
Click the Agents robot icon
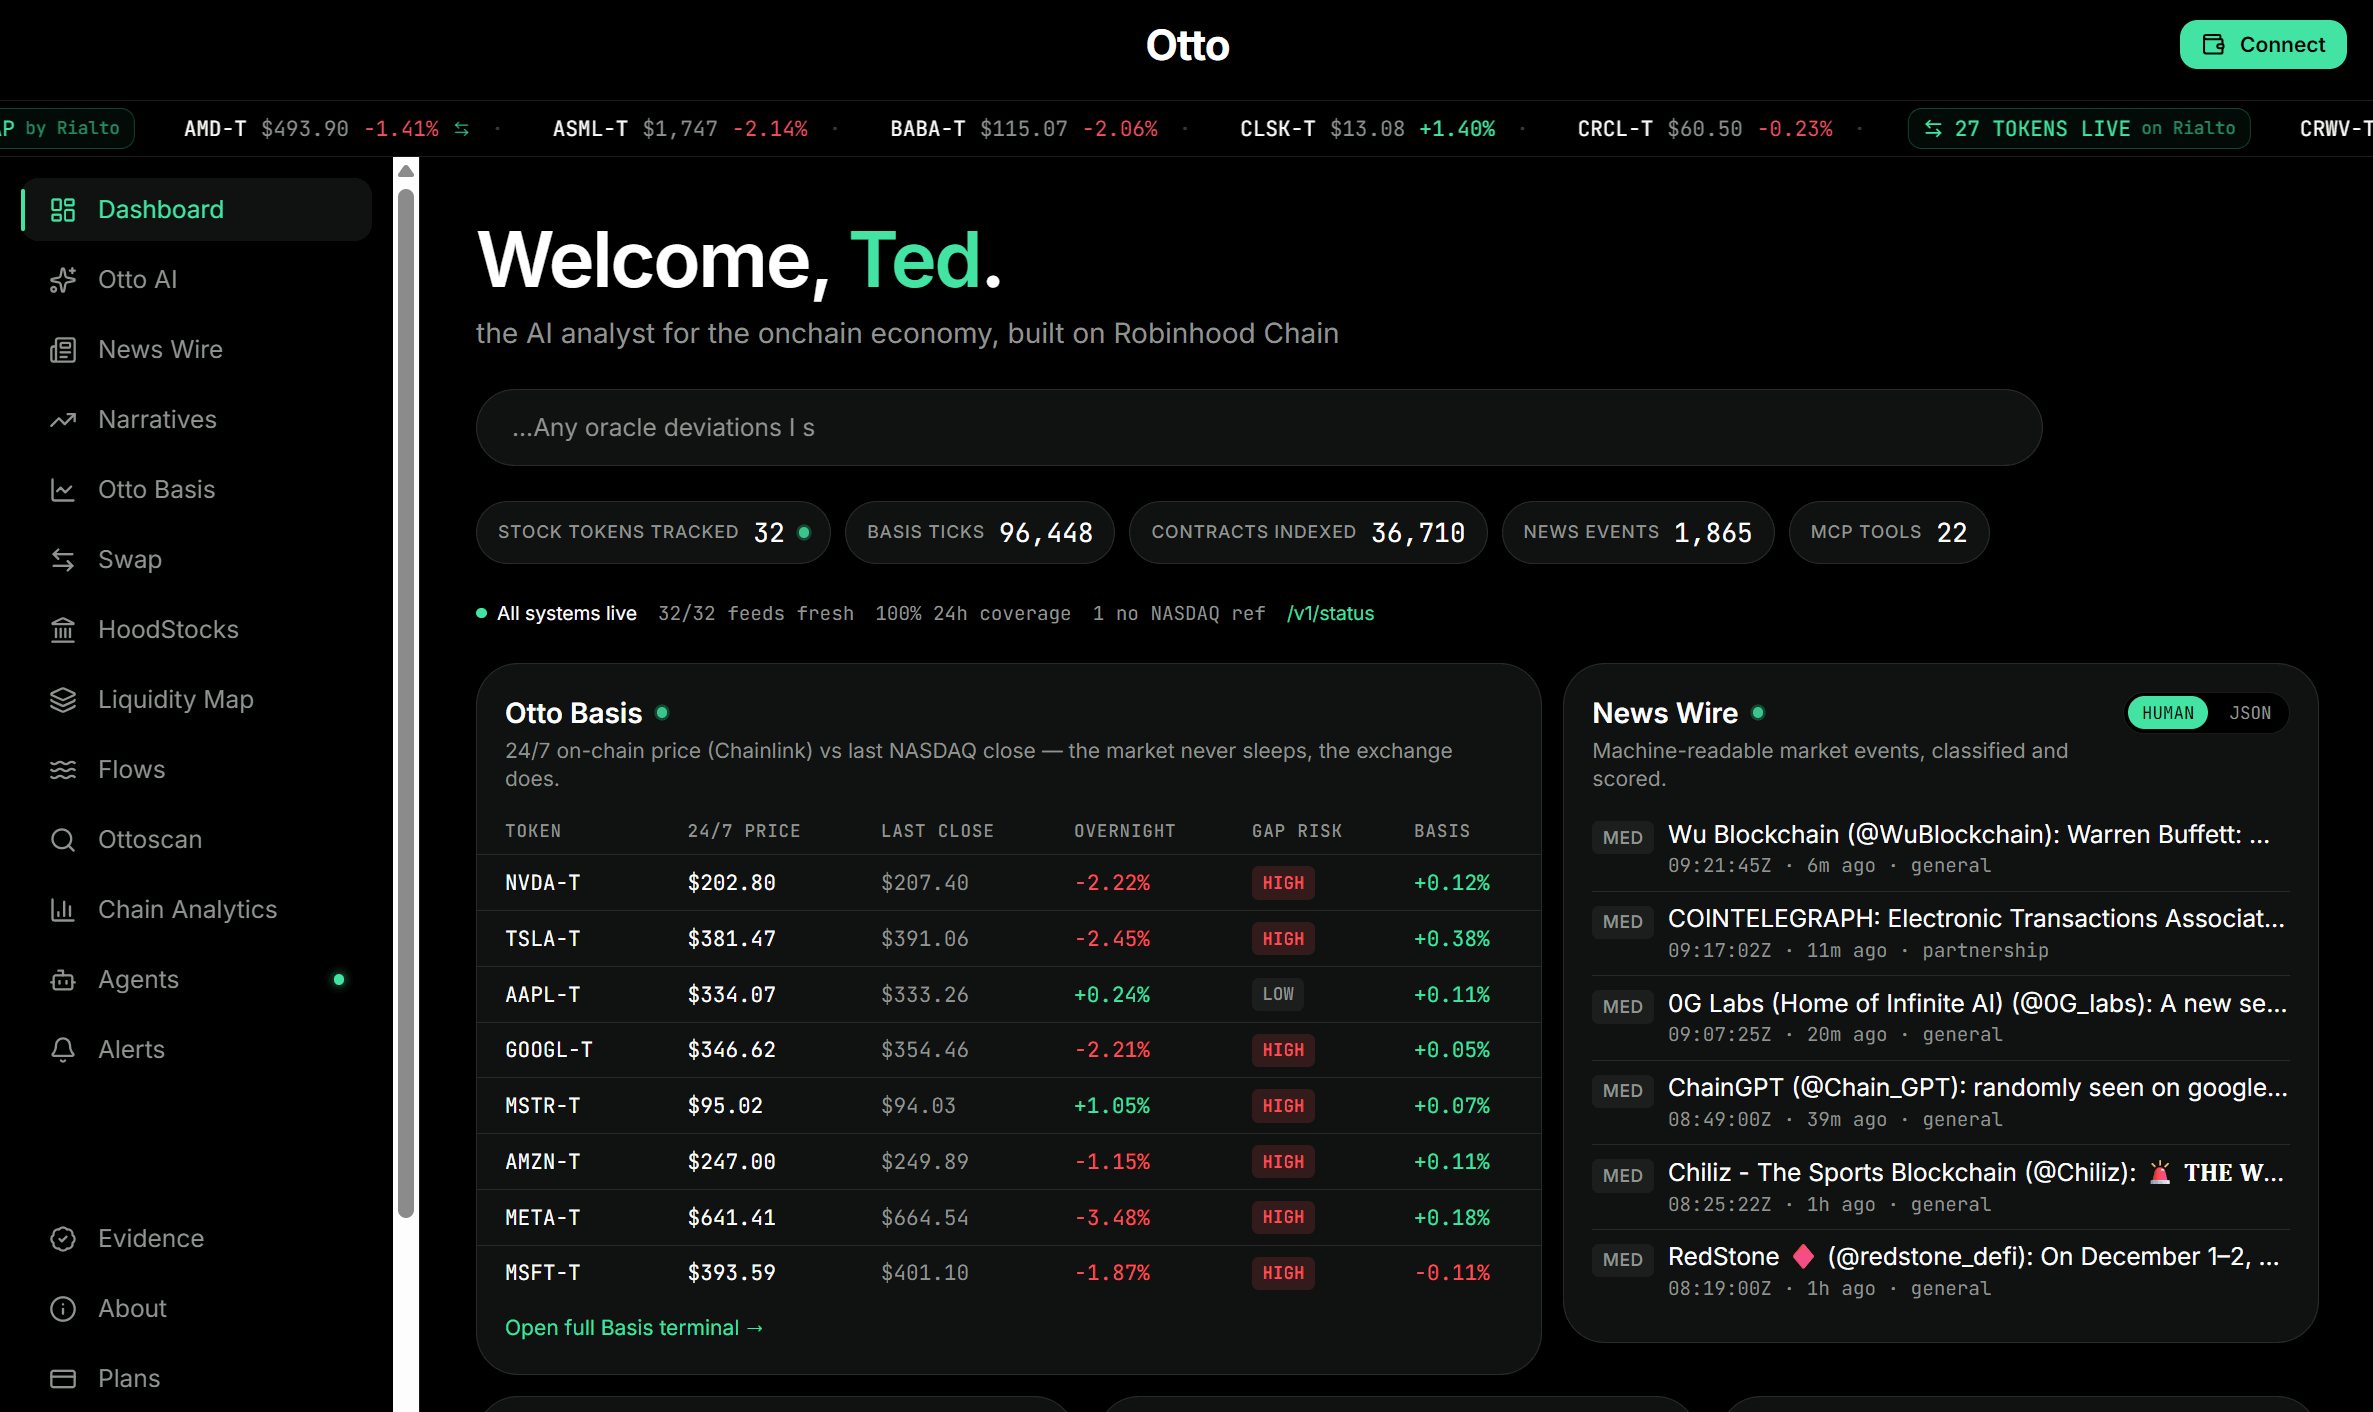point(63,980)
